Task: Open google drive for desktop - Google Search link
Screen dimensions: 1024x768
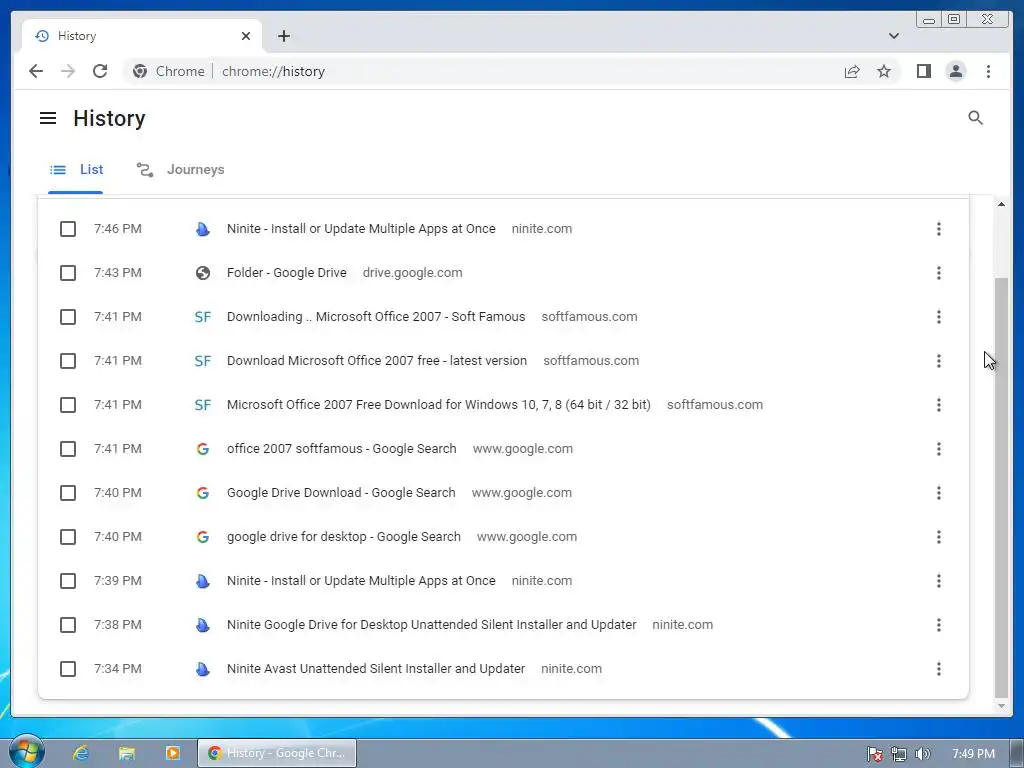Action: (344, 537)
